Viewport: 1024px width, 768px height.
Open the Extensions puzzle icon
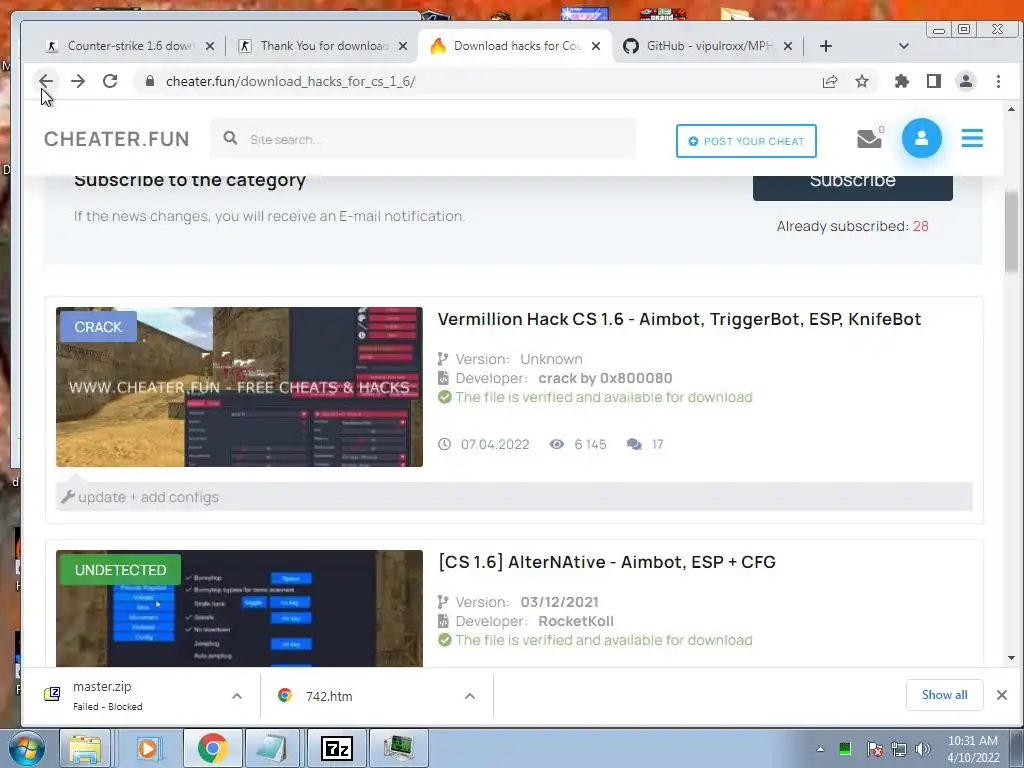902,81
